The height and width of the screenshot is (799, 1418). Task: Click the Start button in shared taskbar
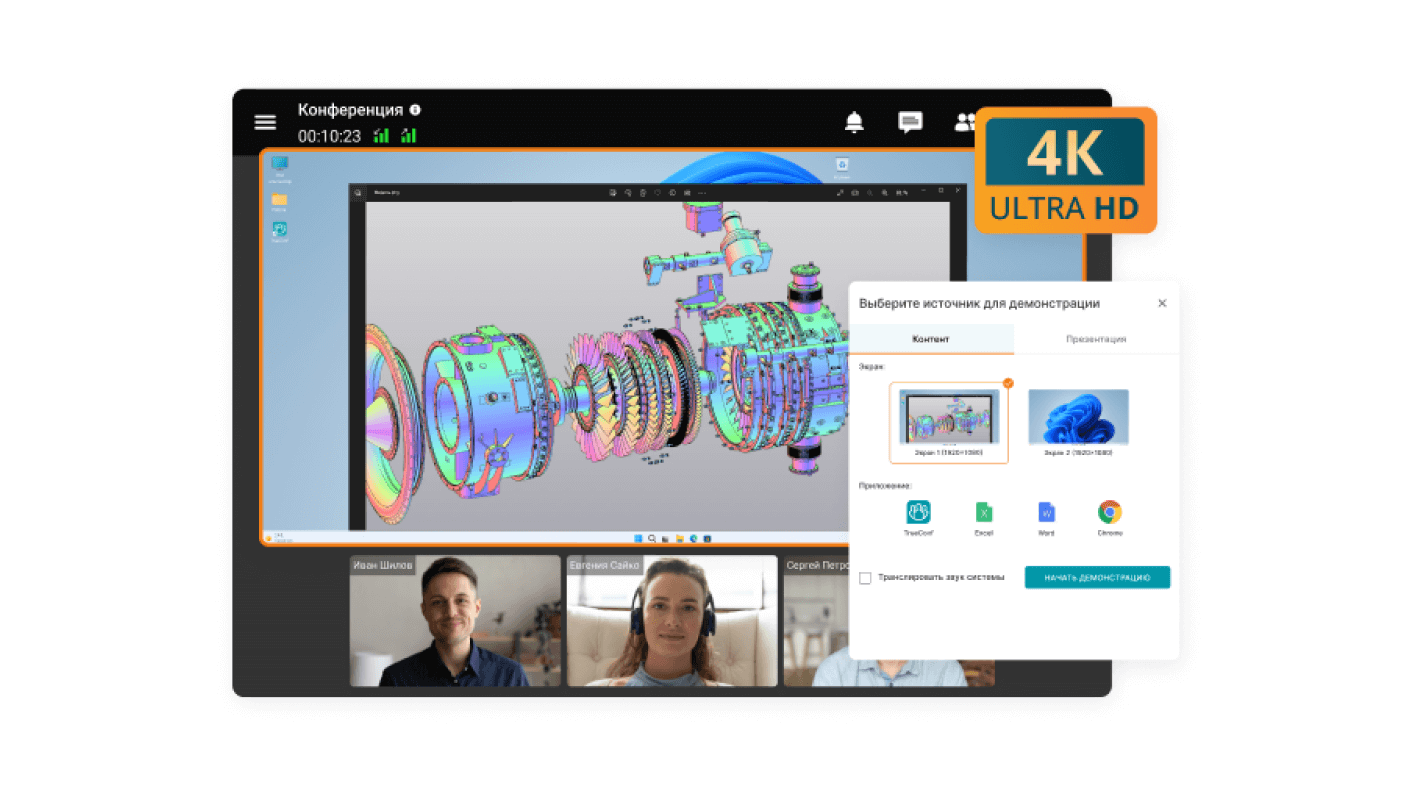(638, 539)
